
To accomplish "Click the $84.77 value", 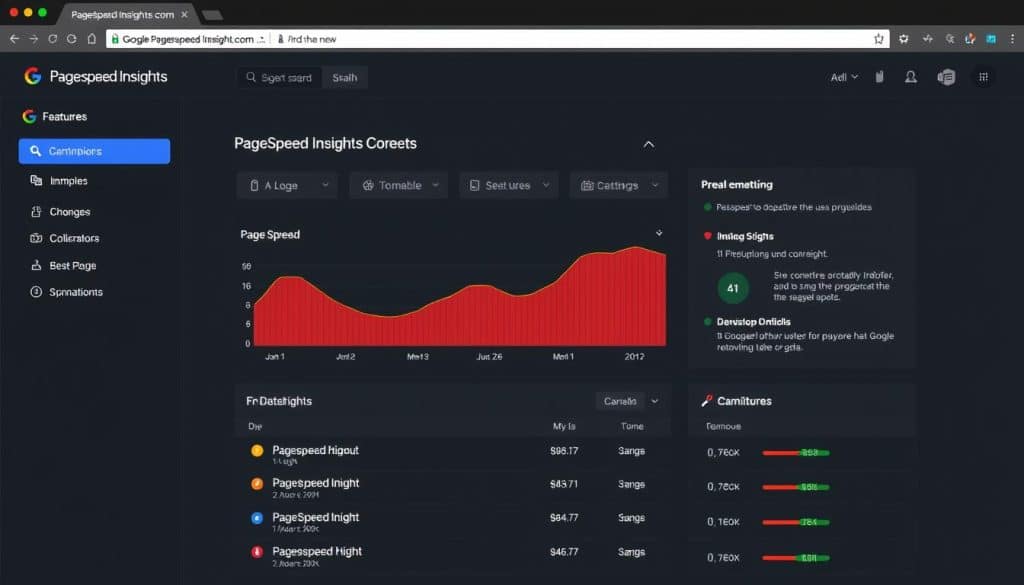I will tap(564, 518).
